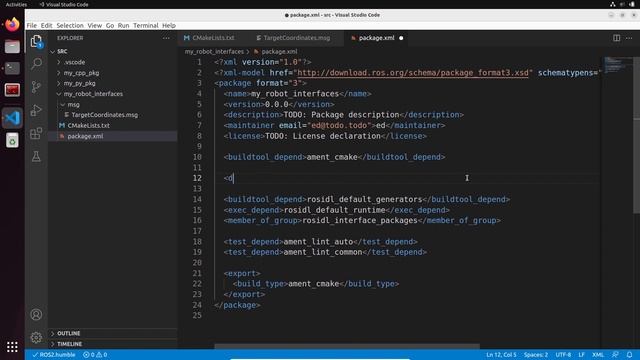Screen dimensions: 640x360
Task: Follow the download.ros.org schema URL
Action: tap(413, 73)
